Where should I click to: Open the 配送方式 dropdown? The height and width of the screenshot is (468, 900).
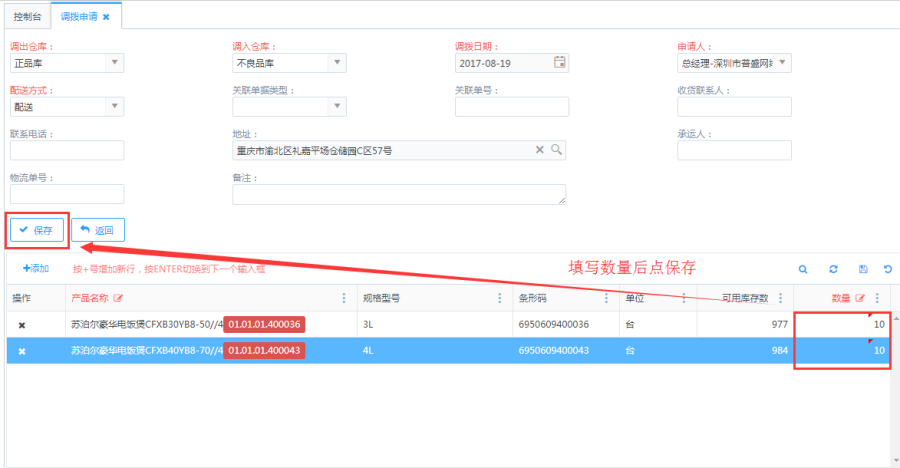click(x=114, y=107)
